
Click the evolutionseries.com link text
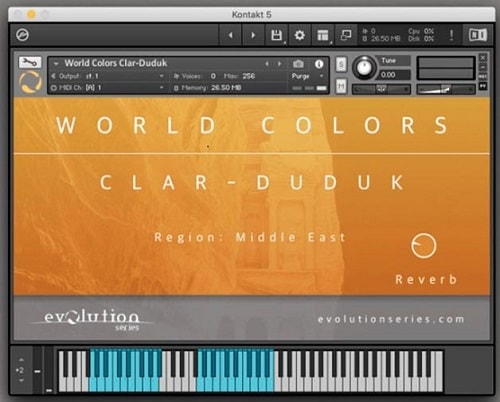point(391,319)
